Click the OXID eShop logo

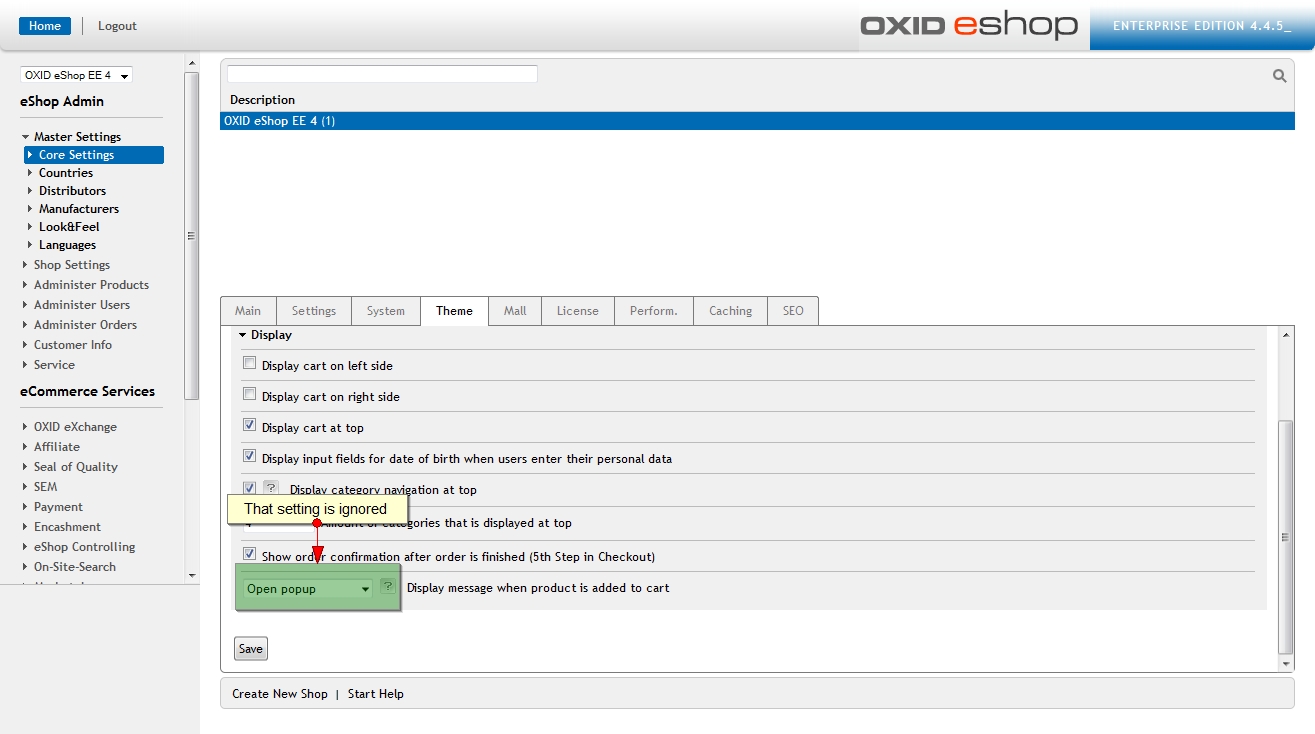point(968,25)
